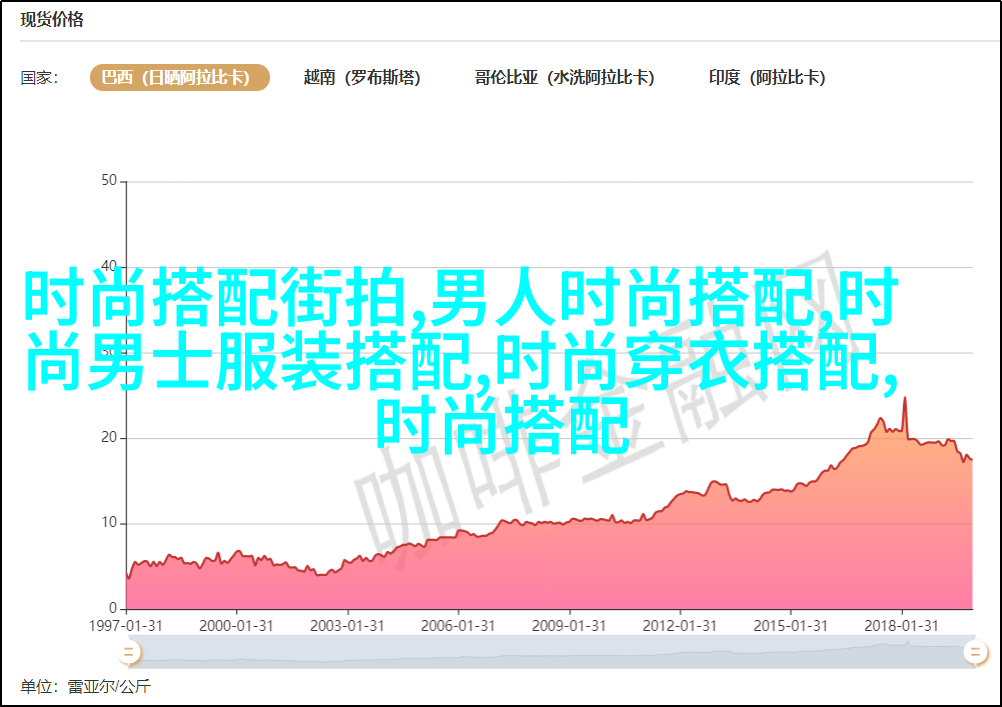Screen dimensions: 1002x707
Task: Click the 50 label on the y-axis
Action: coord(109,181)
